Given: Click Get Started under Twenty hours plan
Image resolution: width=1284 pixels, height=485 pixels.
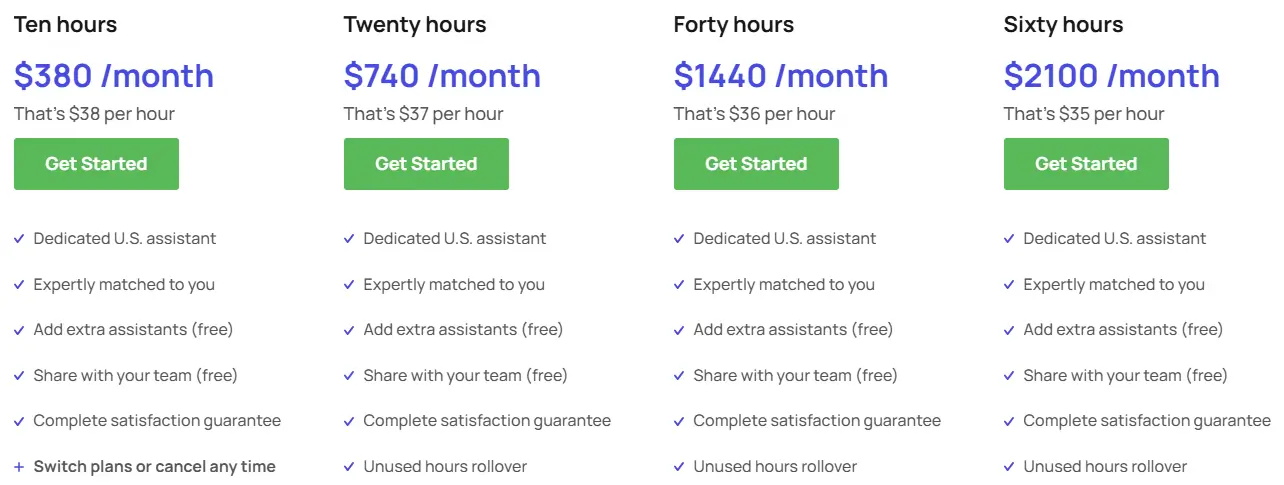Looking at the screenshot, I should tap(426, 164).
